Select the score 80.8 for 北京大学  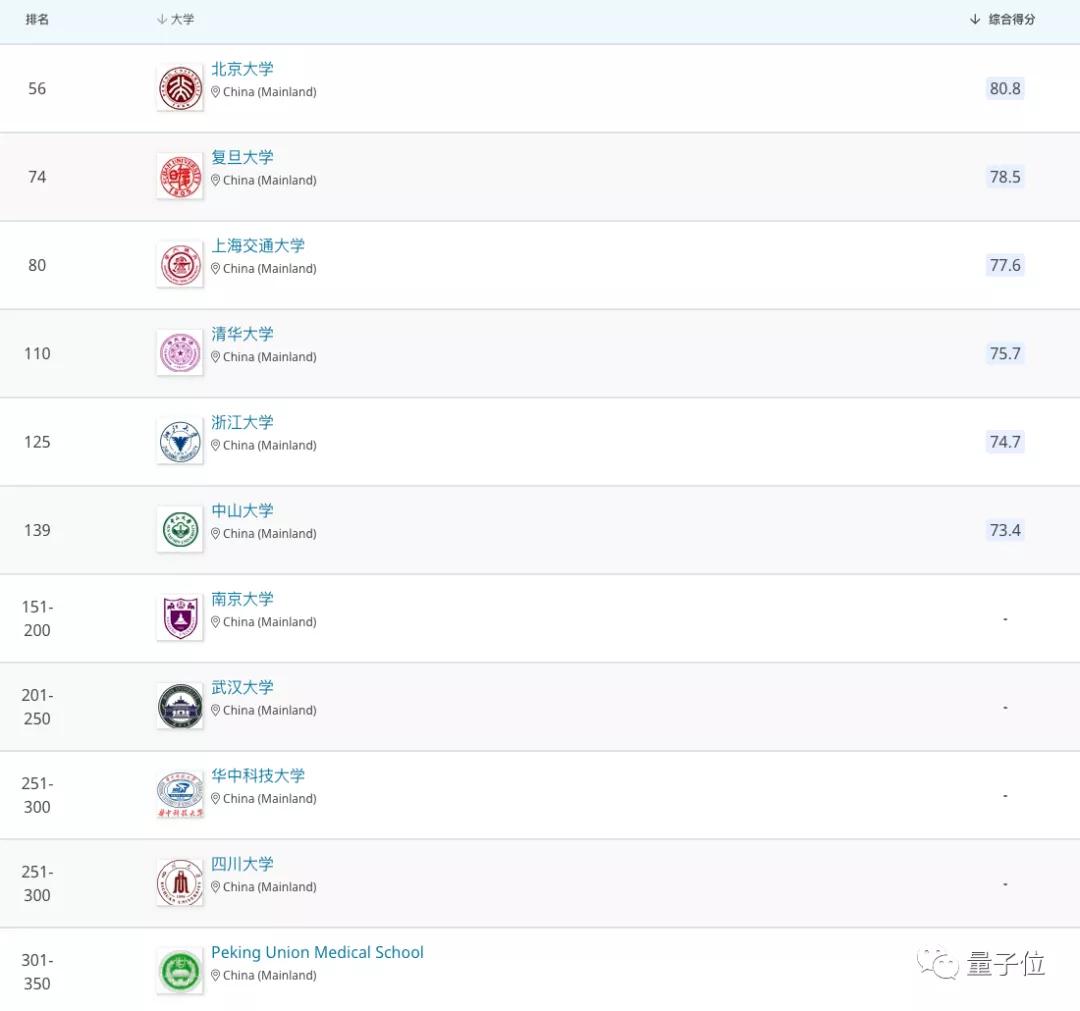point(1004,88)
